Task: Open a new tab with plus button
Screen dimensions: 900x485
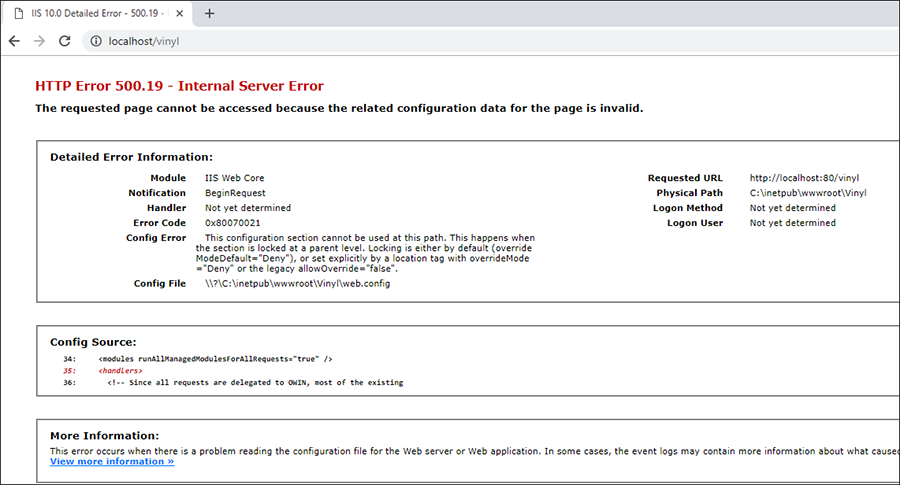Action: pyautogui.click(x=210, y=13)
